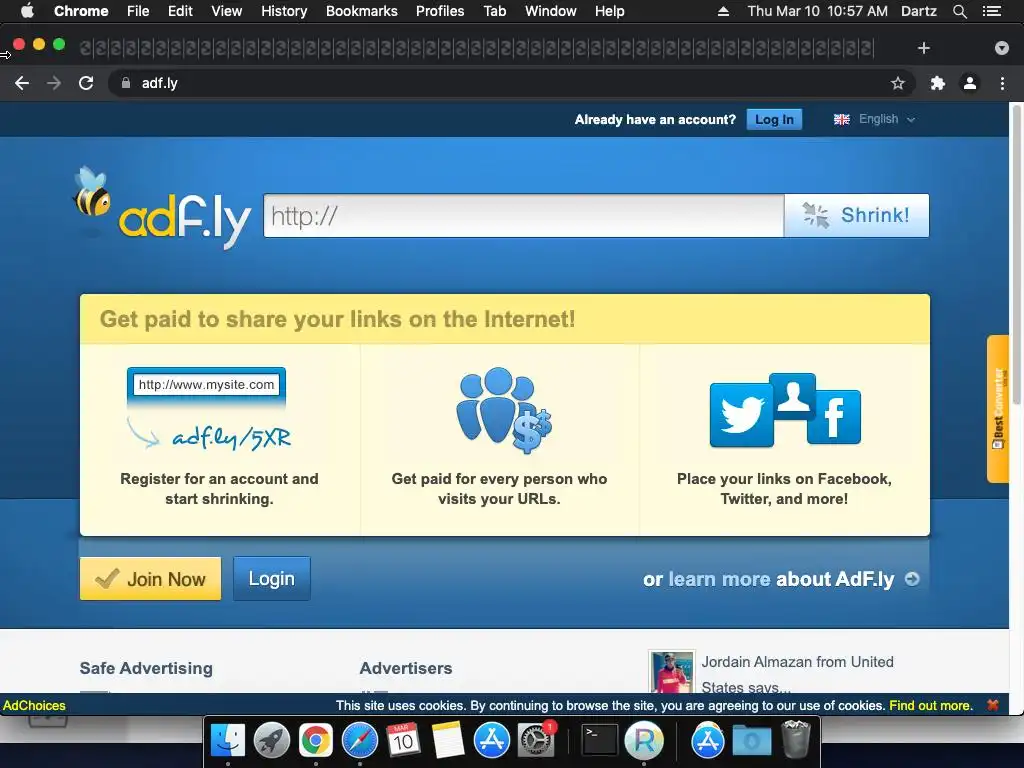Open the Profiles menu
The image size is (1024, 768).
440,11
